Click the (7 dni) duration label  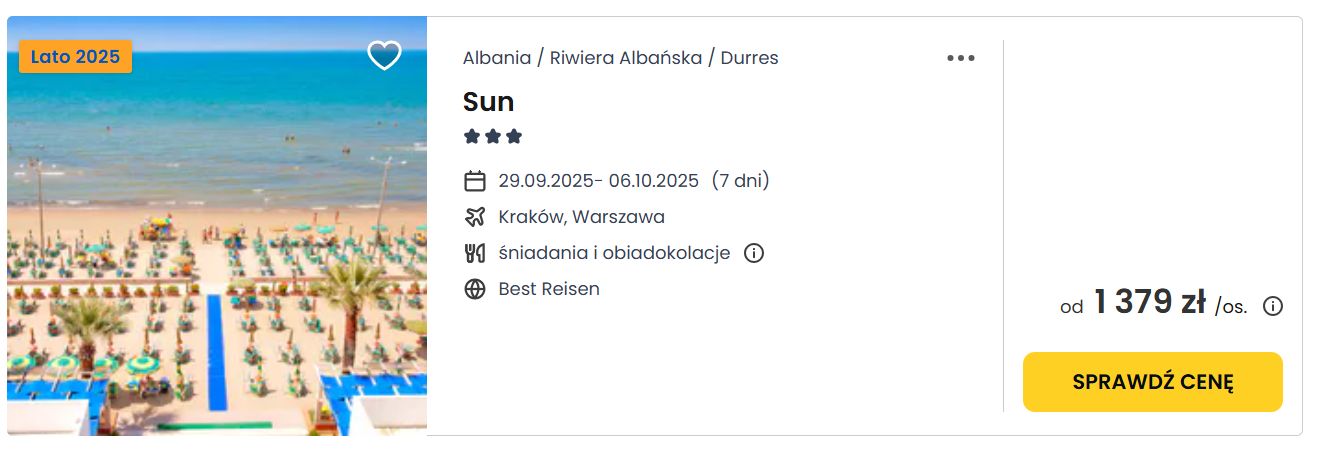pos(740,181)
